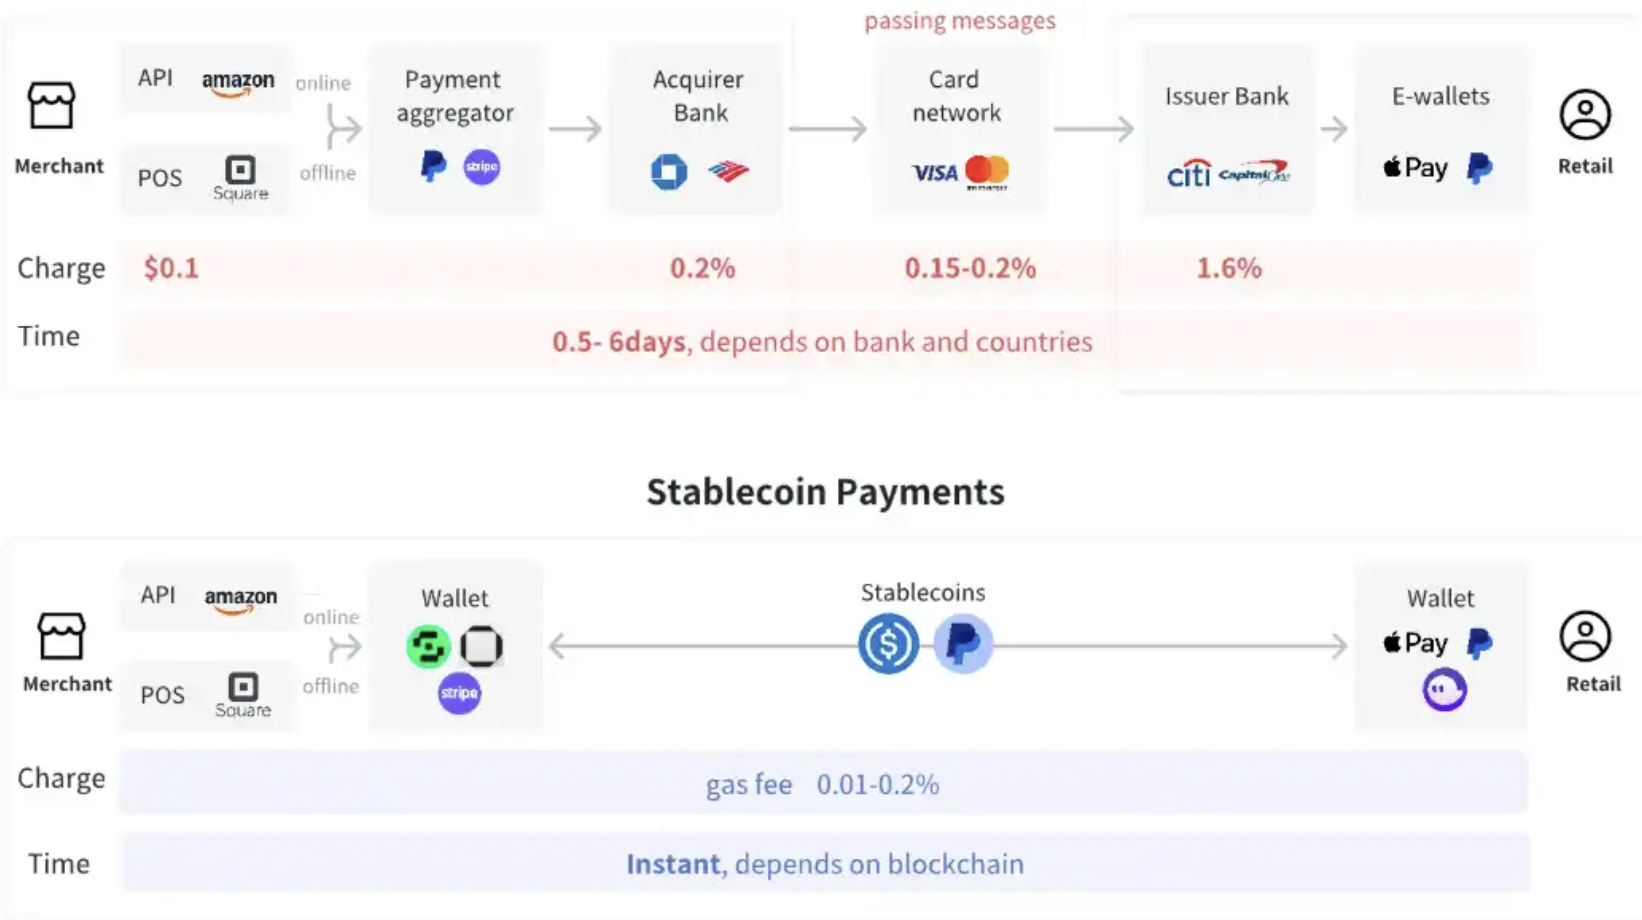Select the "gas fee 0.01-0.2%" text
The height and width of the screenshot is (920, 1642).
coord(822,785)
